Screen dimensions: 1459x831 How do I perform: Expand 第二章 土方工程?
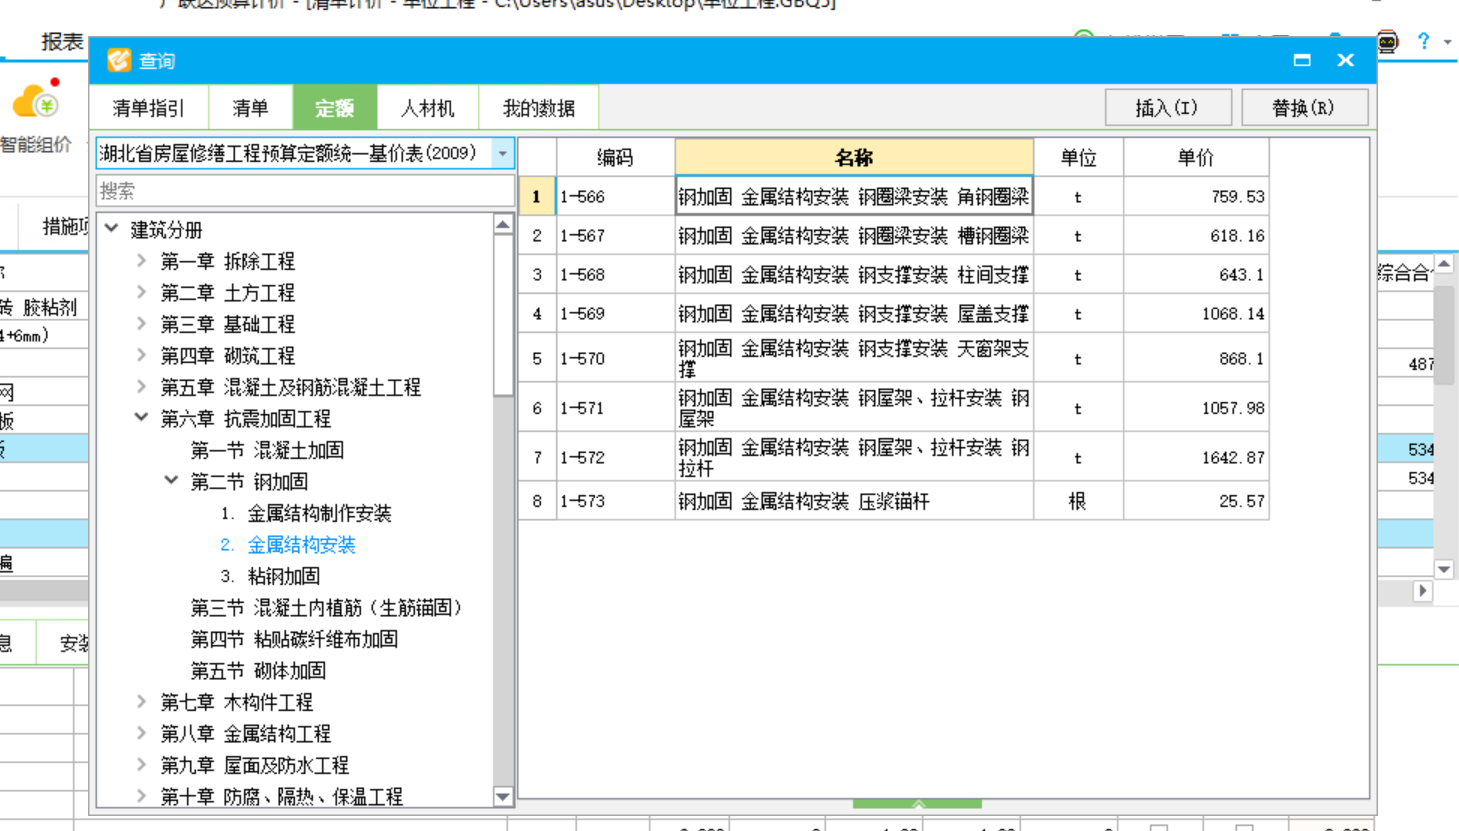141,292
